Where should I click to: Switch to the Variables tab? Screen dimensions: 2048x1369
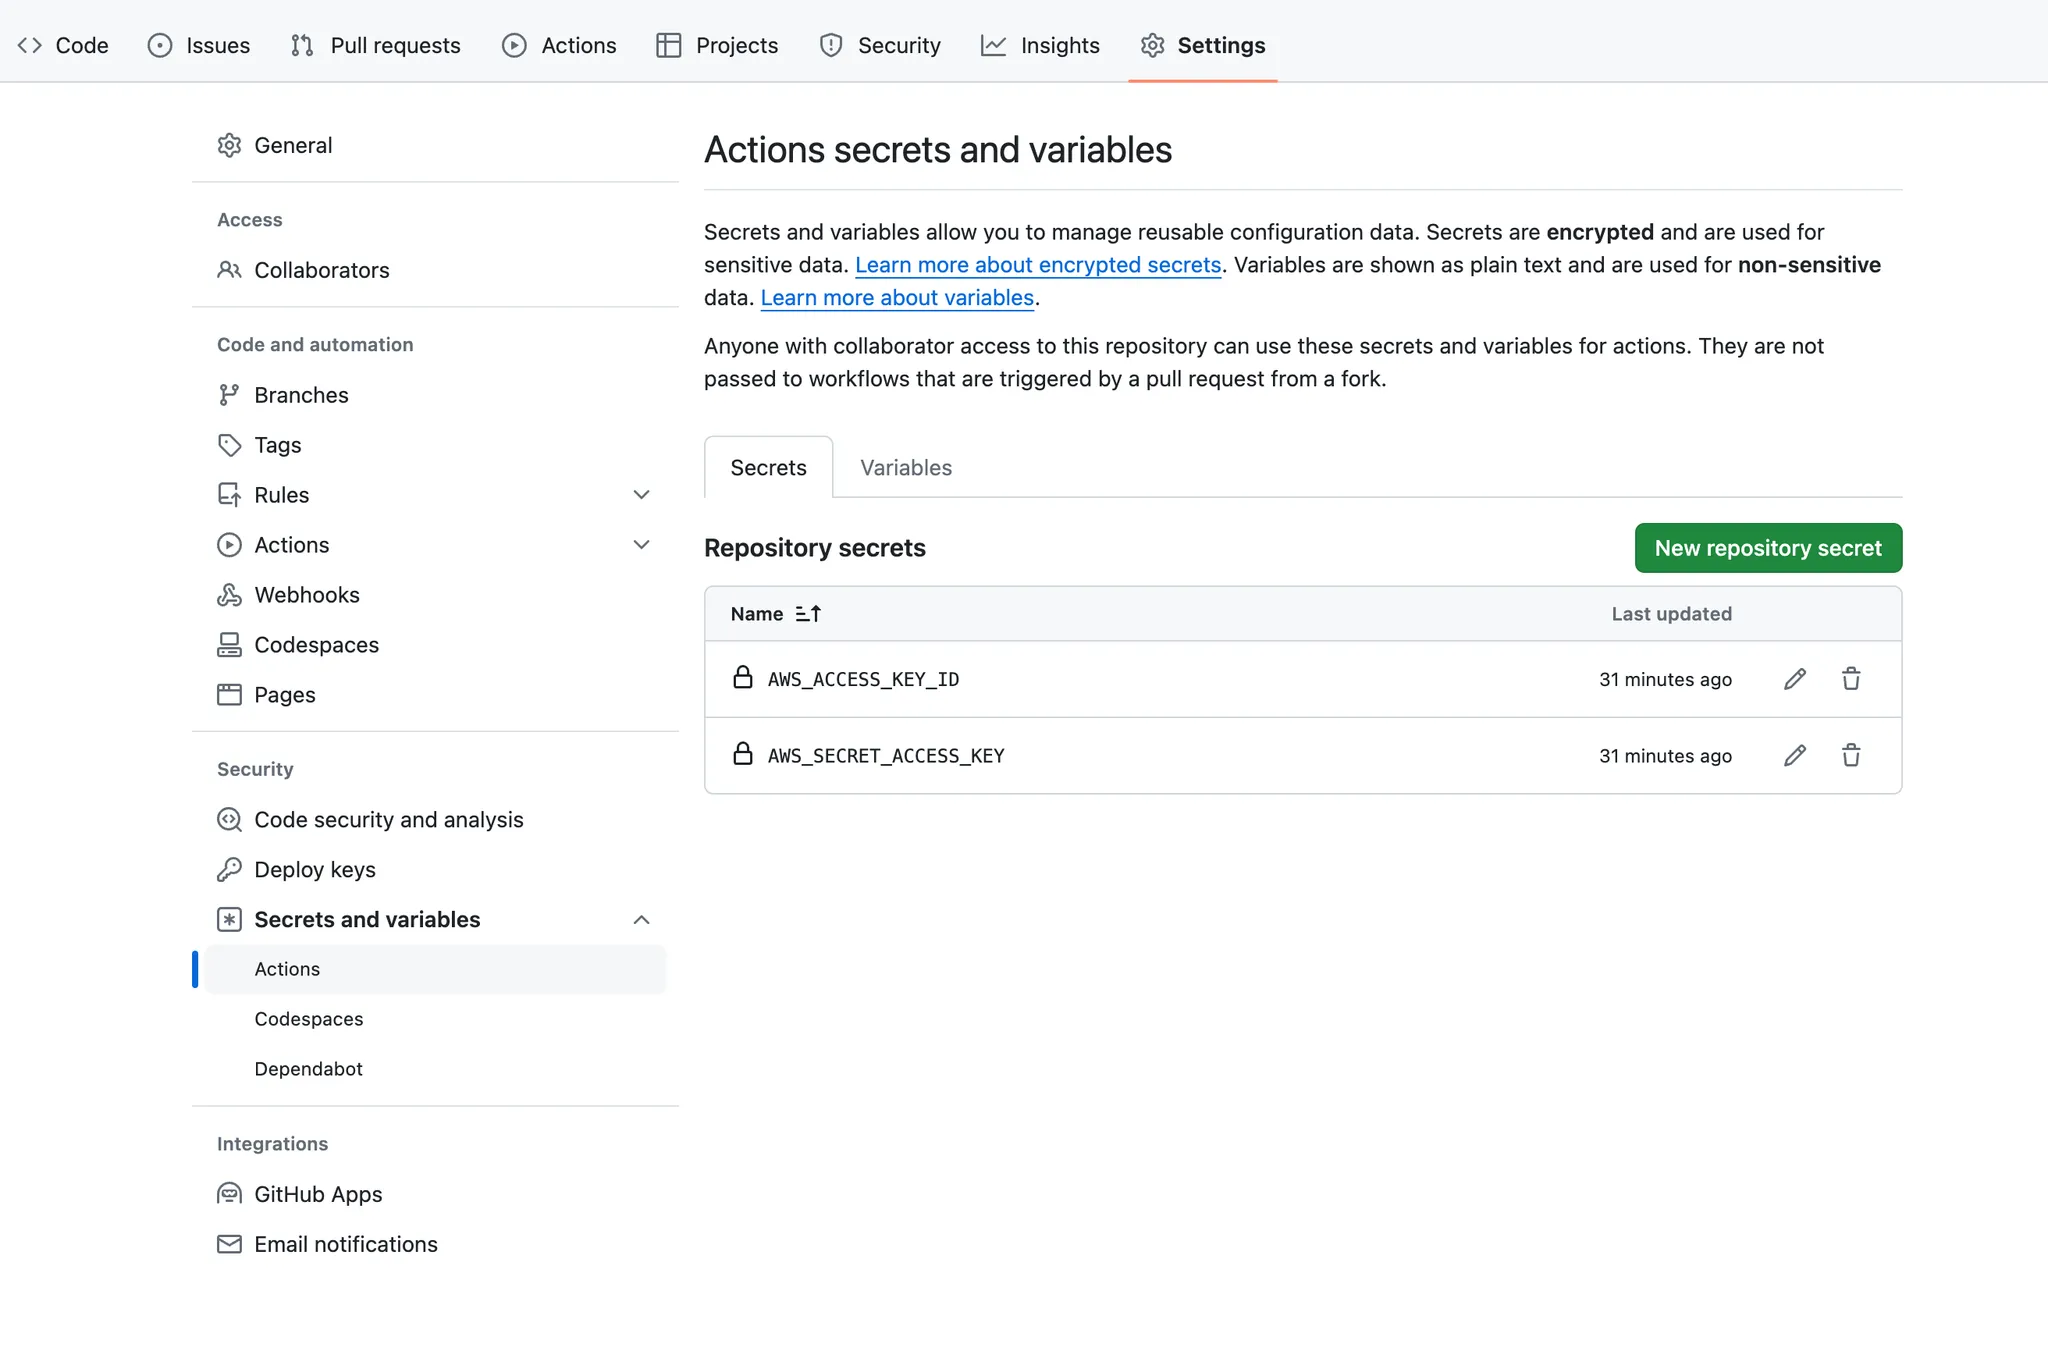pos(906,468)
